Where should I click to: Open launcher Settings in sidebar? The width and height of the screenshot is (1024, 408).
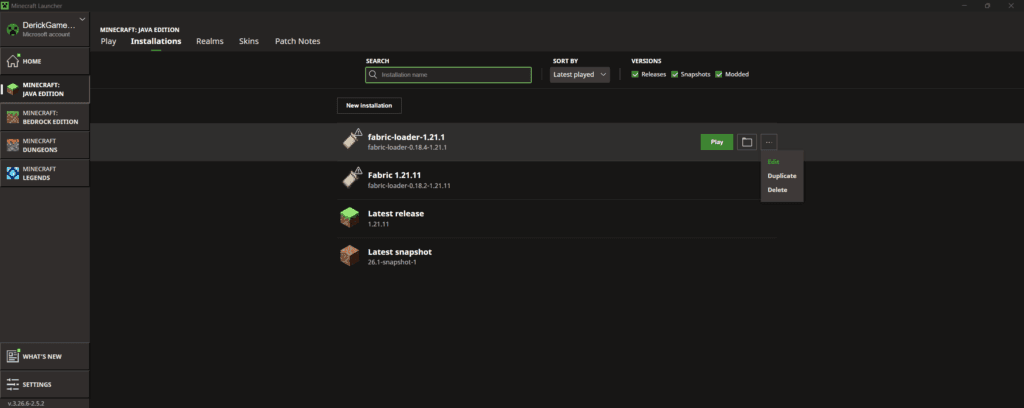click(x=45, y=384)
